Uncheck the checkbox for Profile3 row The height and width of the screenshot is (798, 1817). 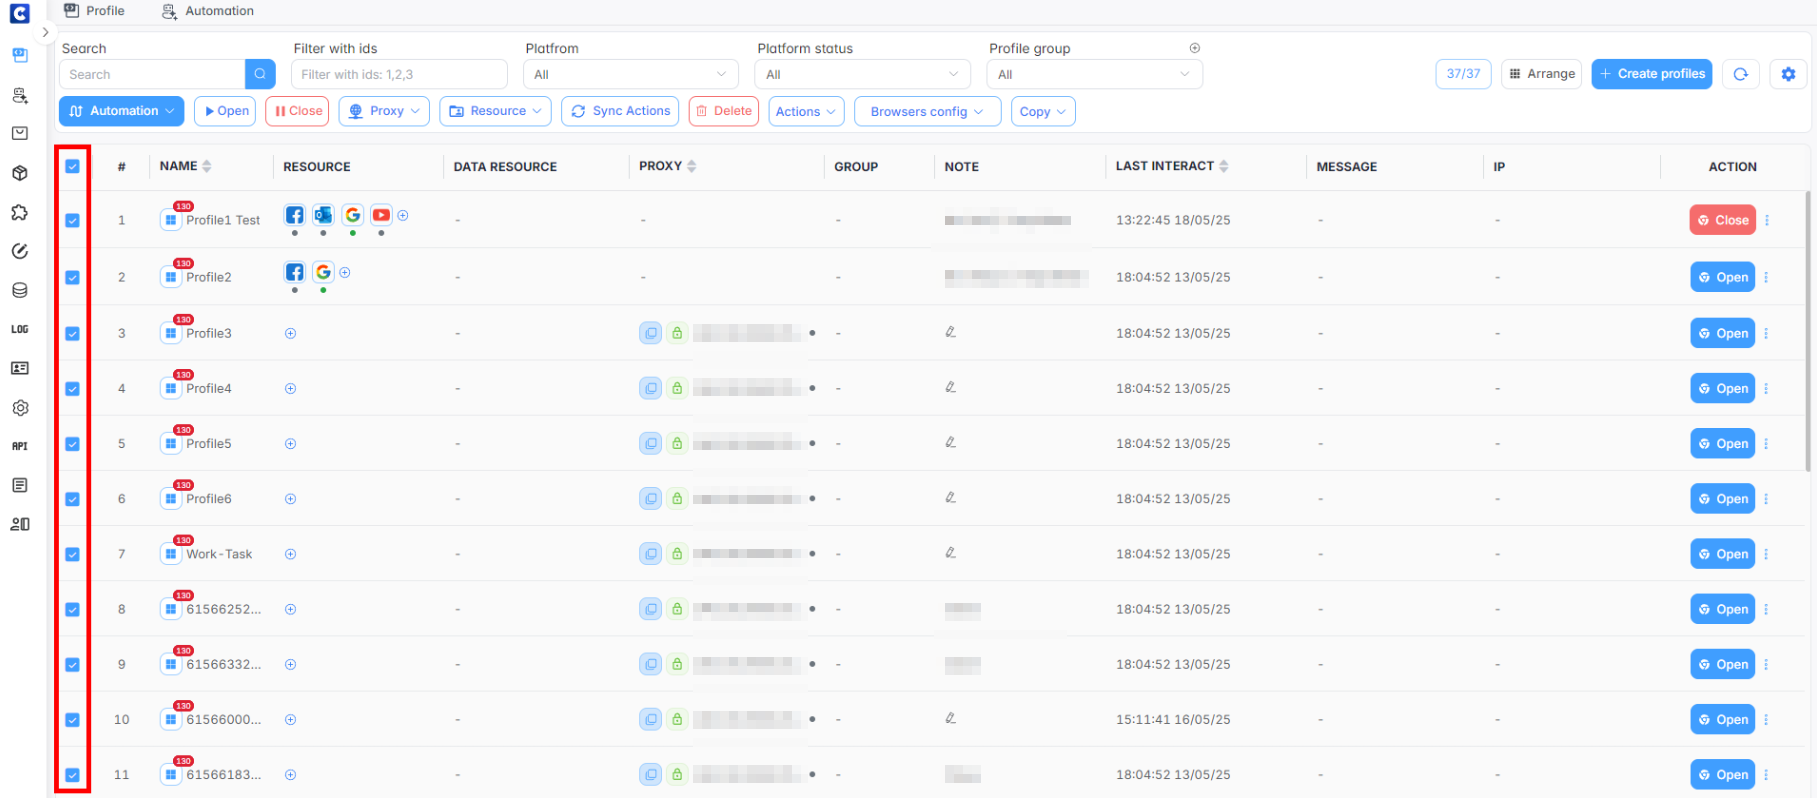pos(73,334)
